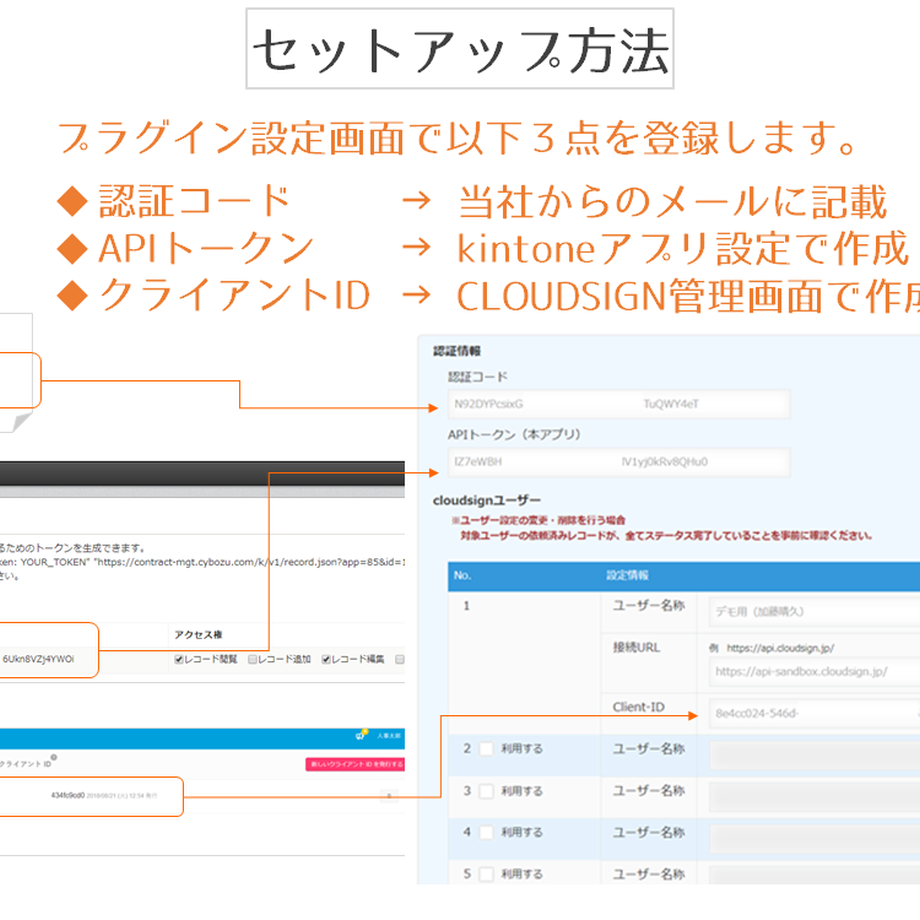Click the disabled ユーザー名称 field in row 5

[x=814, y=875]
